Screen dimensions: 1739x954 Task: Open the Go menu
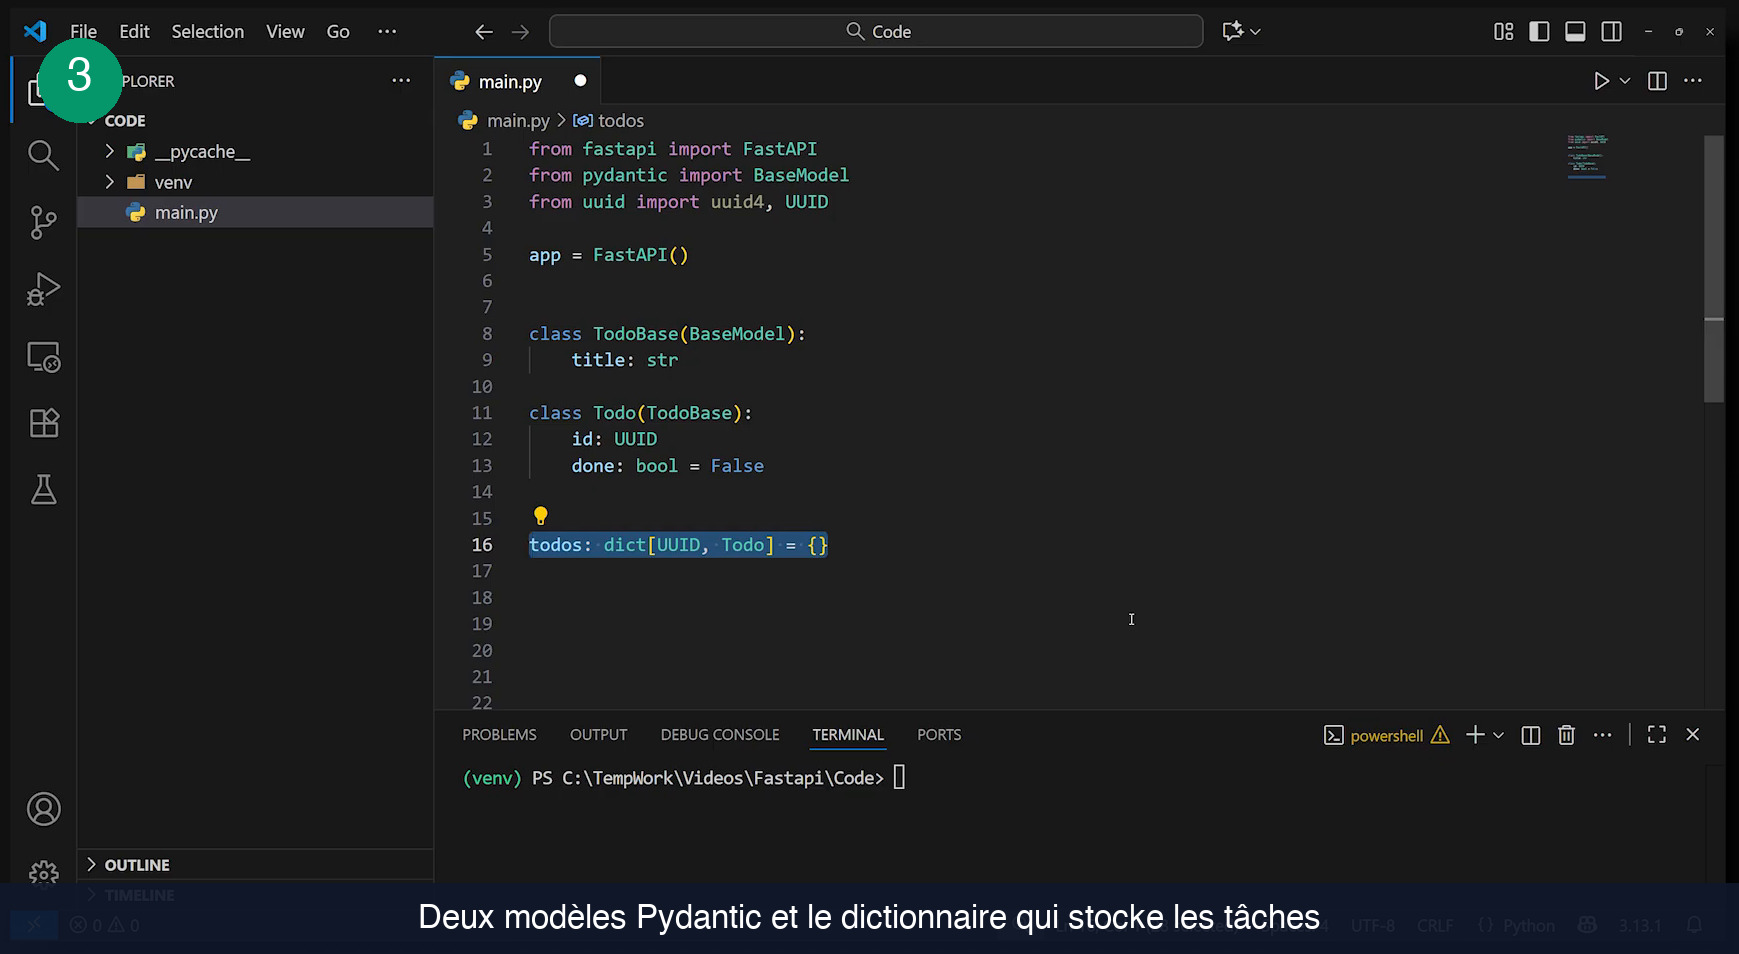tap(338, 32)
